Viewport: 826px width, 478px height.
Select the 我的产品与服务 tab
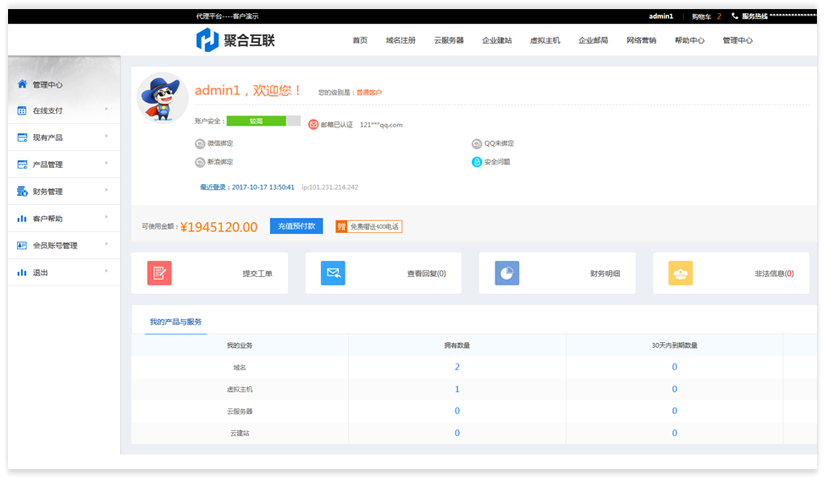click(176, 322)
